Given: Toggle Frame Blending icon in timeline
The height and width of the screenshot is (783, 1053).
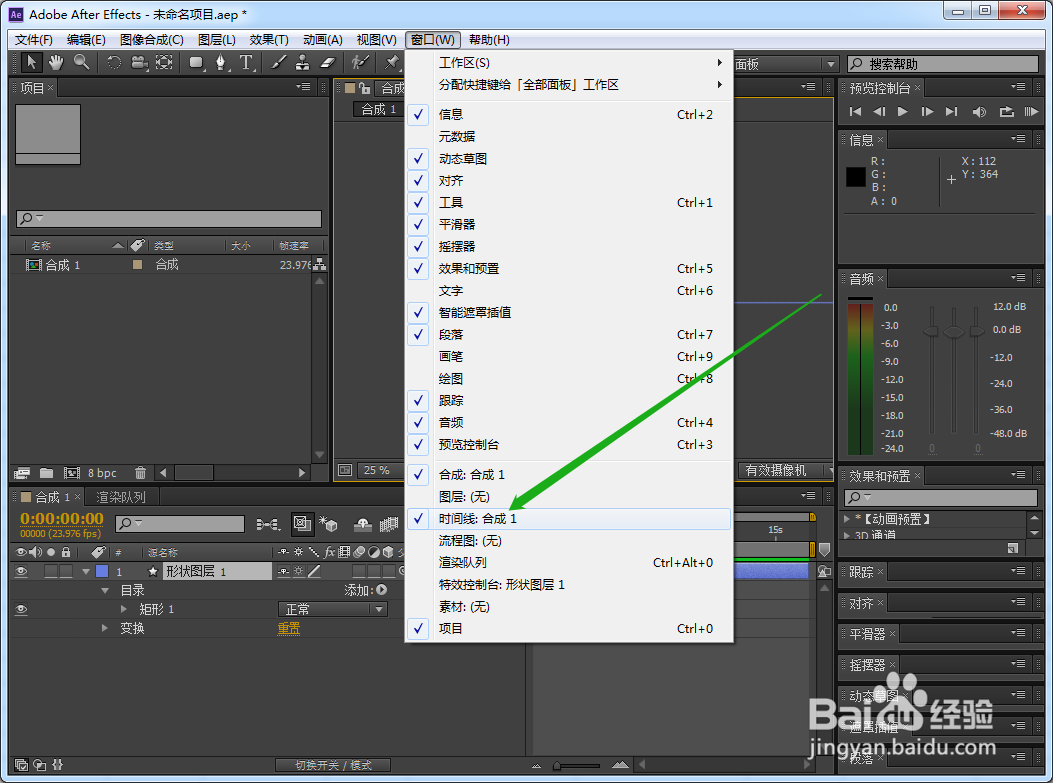Looking at the screenshot, I should [x=389, y=524].
